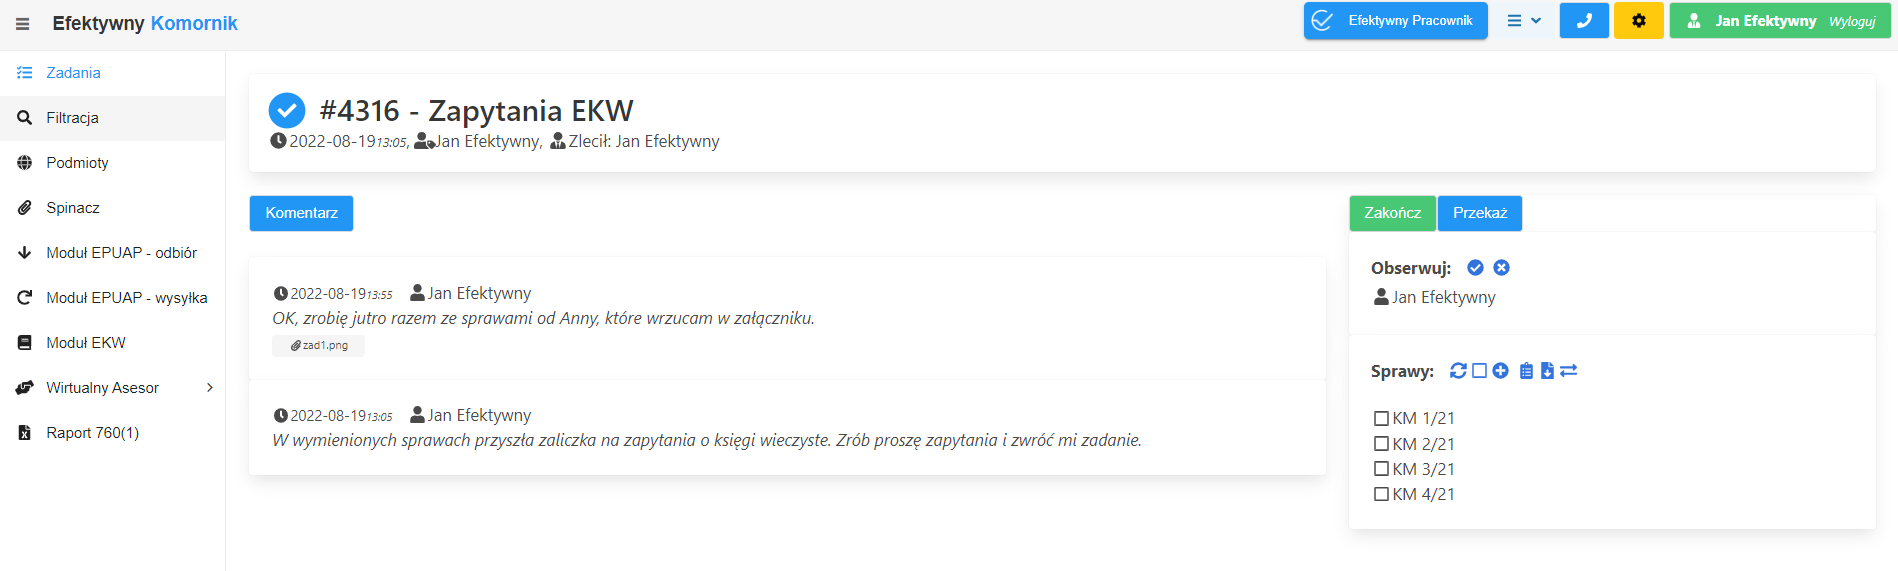Click the Komentarz button
Viewport: 1898px width, 571px height.
tap(301, 213)
